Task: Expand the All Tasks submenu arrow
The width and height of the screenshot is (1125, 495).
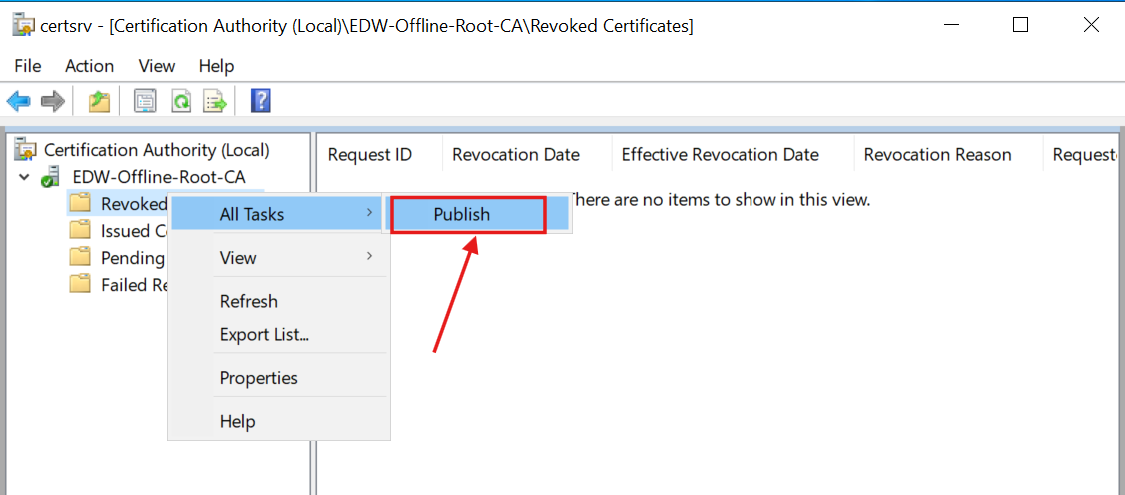Action: point(369,213)
